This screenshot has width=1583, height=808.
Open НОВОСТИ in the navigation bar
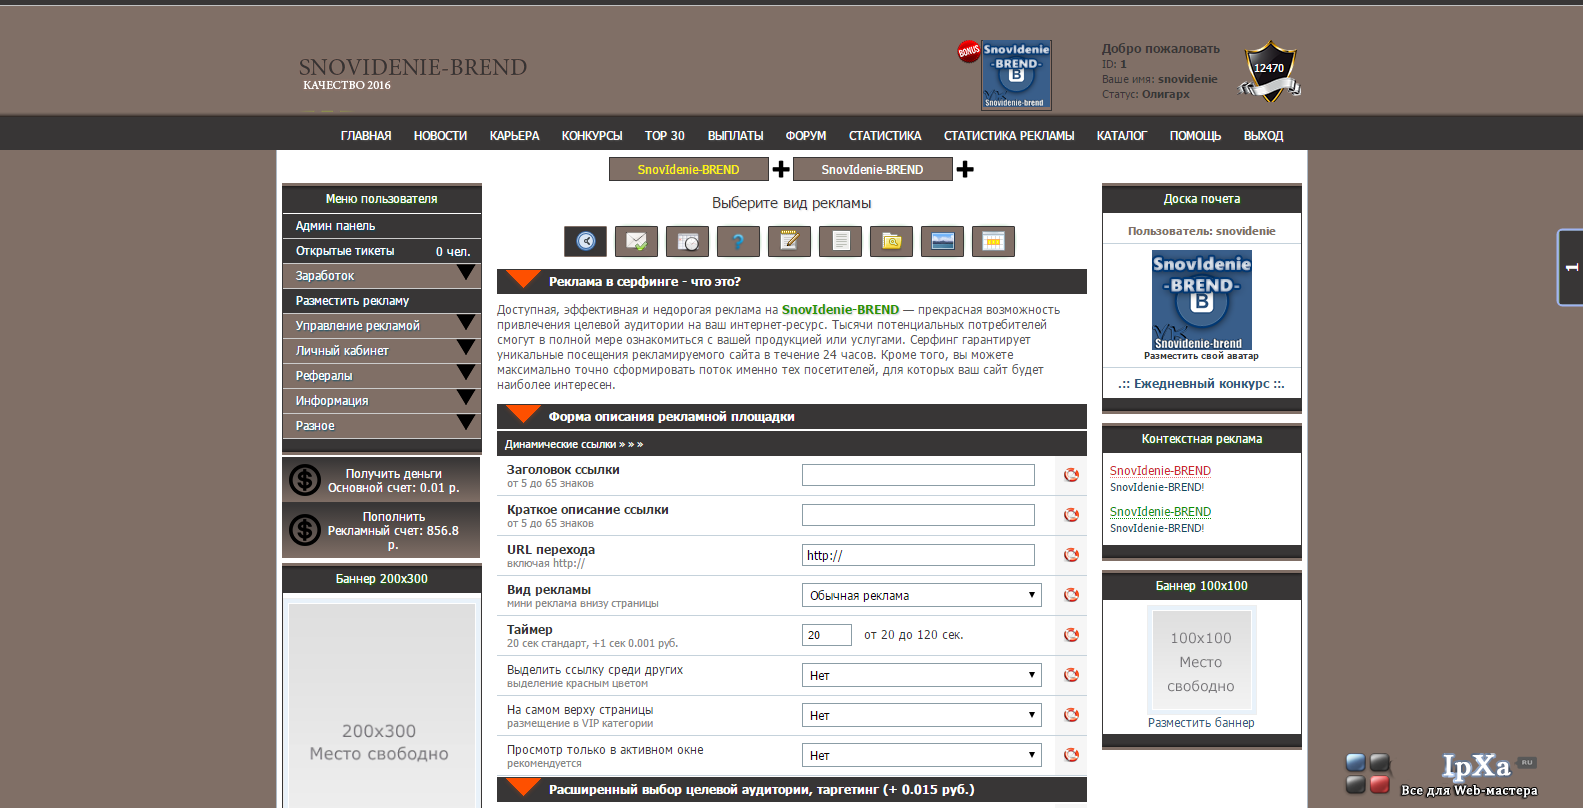[x=440, y=136]
